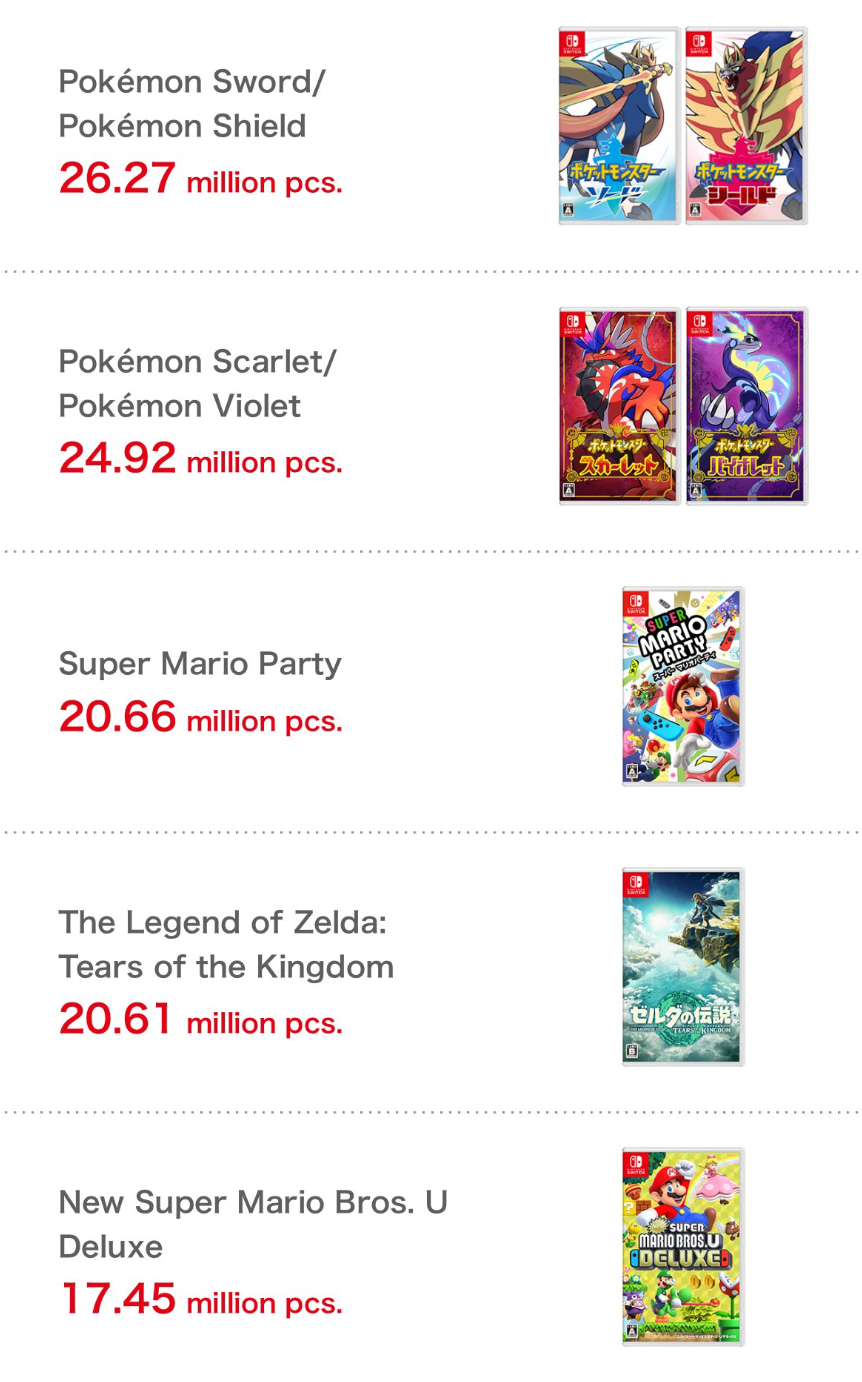Screen dimensions: 862x1382
Task: Select the Pokémon Violet cover image
Action: (x=746, y=406)
